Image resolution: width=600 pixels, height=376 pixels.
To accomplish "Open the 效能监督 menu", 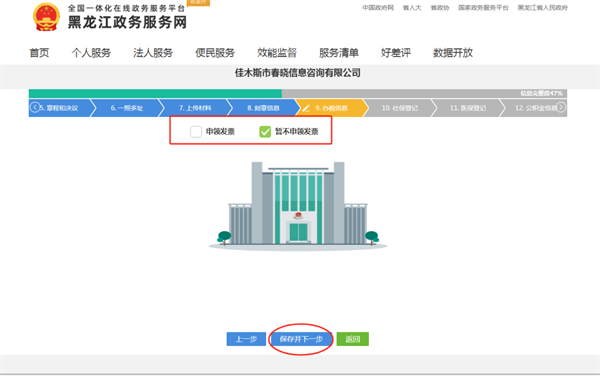I will click(x=277, y=53).
